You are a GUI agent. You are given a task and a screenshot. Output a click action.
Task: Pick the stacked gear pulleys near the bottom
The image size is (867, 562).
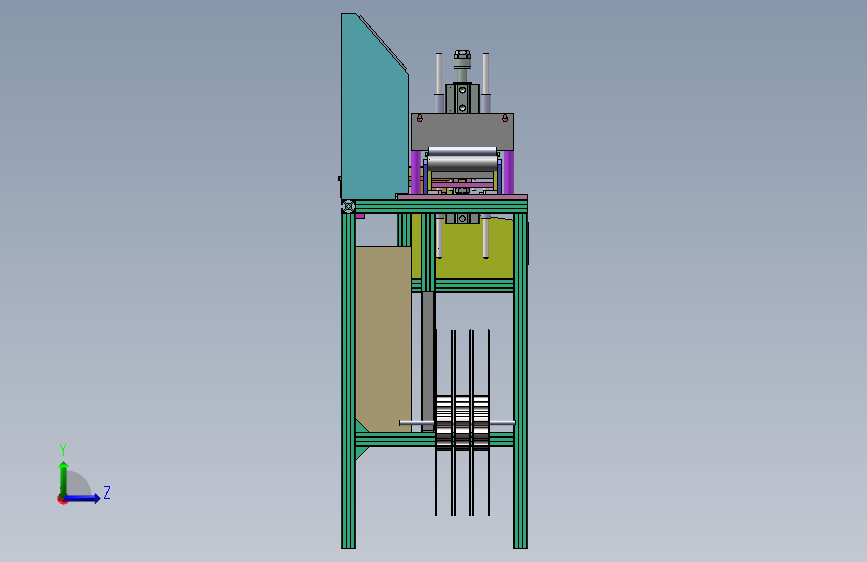click(x=462, y=423)
